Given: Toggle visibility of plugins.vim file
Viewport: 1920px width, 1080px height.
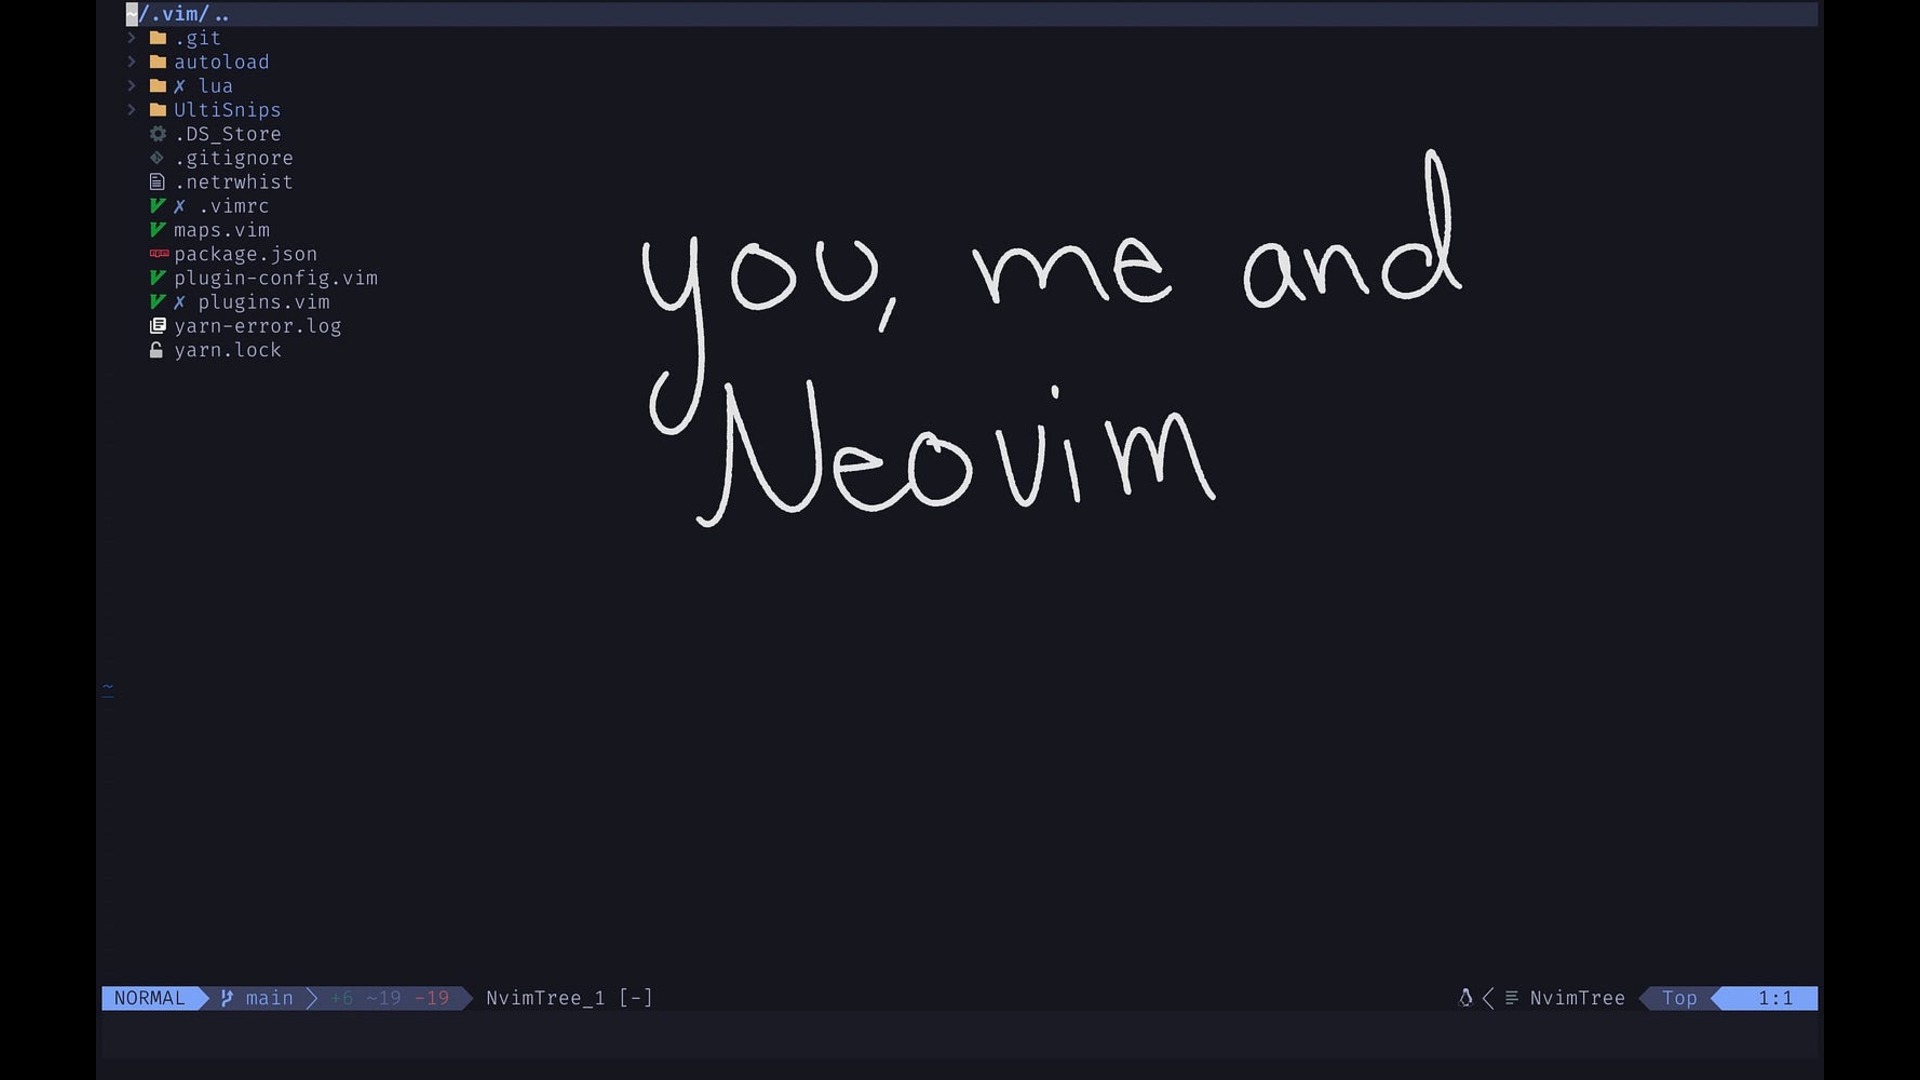Looking at the screenshot, I should coord(264,302).
